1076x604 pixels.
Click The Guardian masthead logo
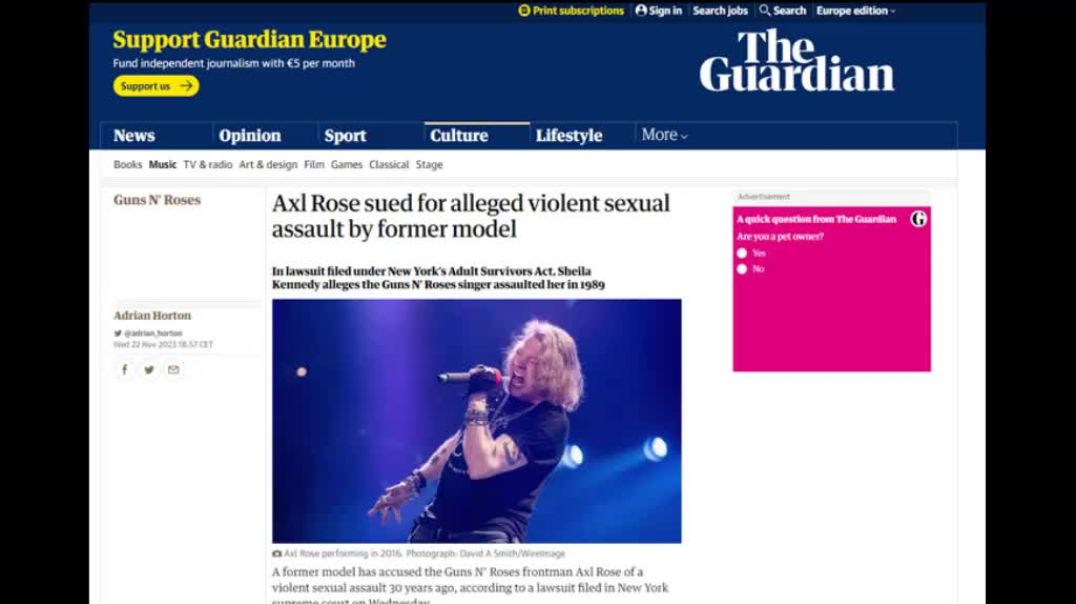[797, 61]
